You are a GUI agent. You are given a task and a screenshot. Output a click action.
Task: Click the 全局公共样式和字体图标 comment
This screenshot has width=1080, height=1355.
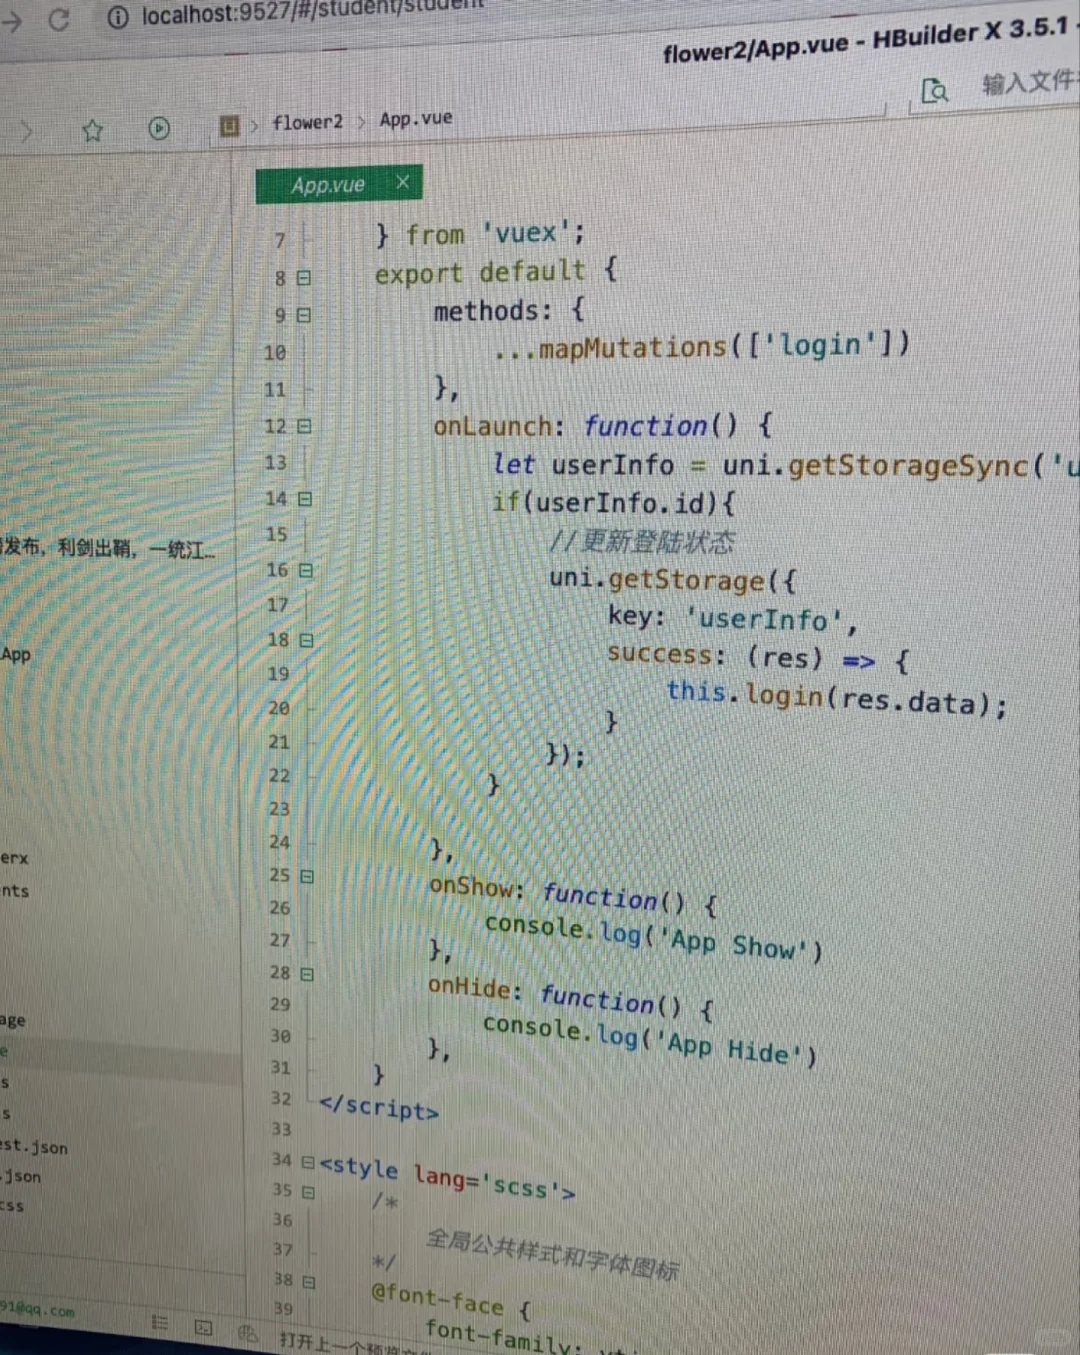[x=553, y=1254]
